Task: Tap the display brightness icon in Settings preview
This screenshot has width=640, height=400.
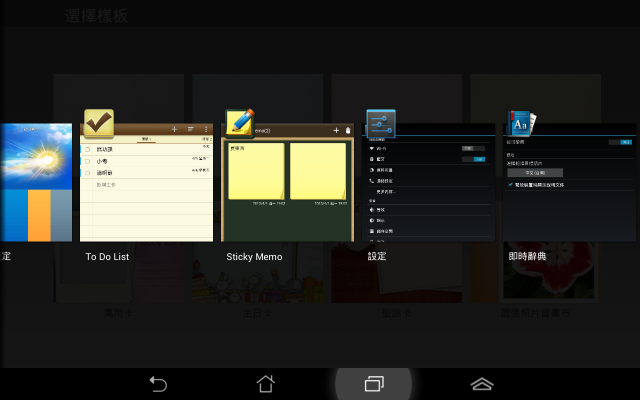Action: click(371, 220)
